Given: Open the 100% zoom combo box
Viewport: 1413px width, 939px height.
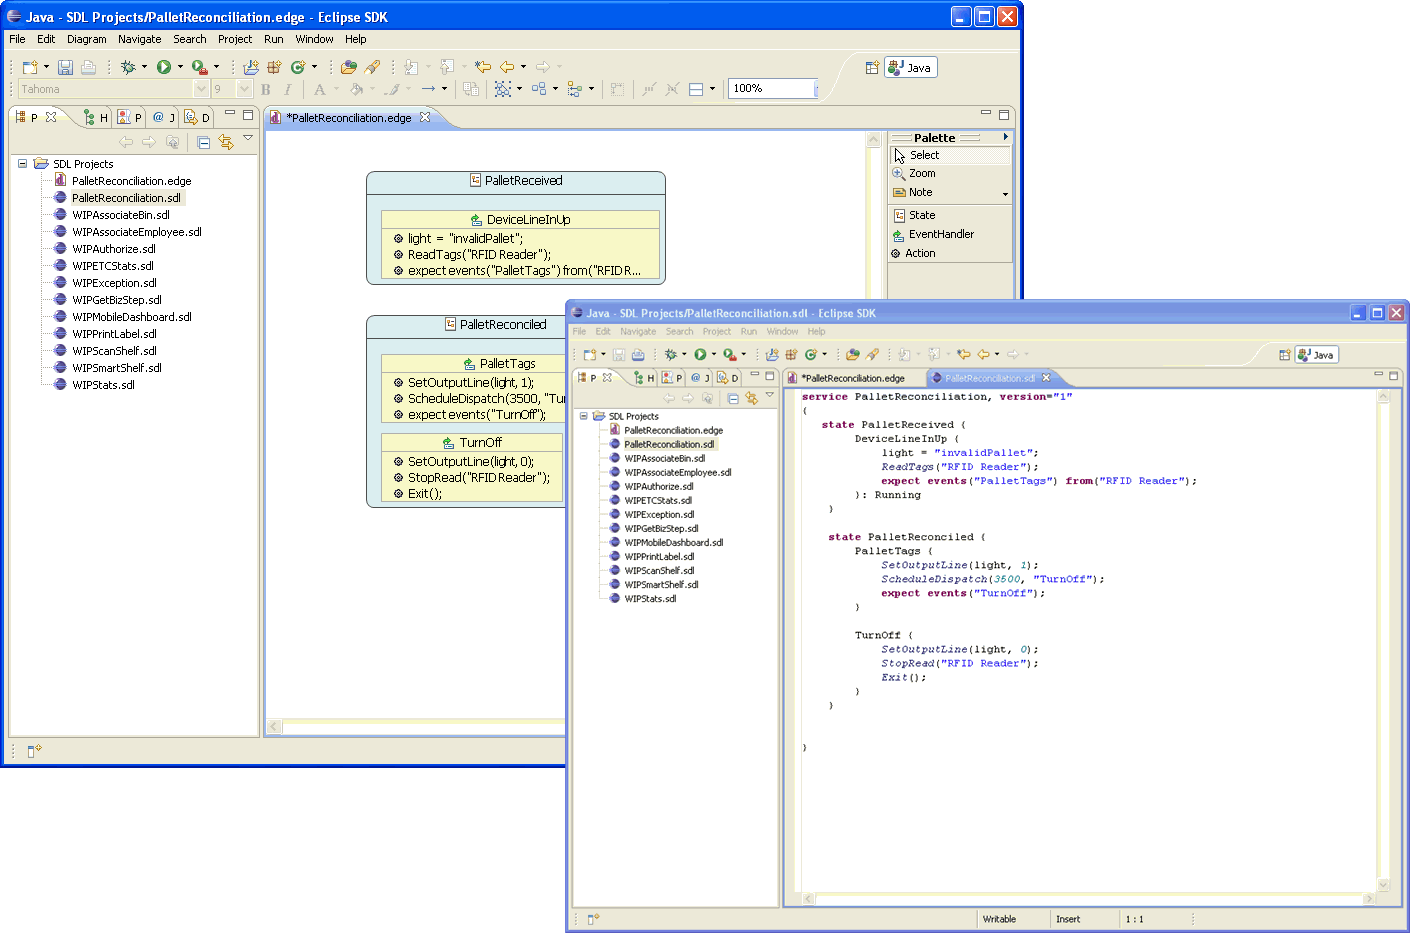Looking at the screenshot, I should pyautogui.click(x=816, y=89).
